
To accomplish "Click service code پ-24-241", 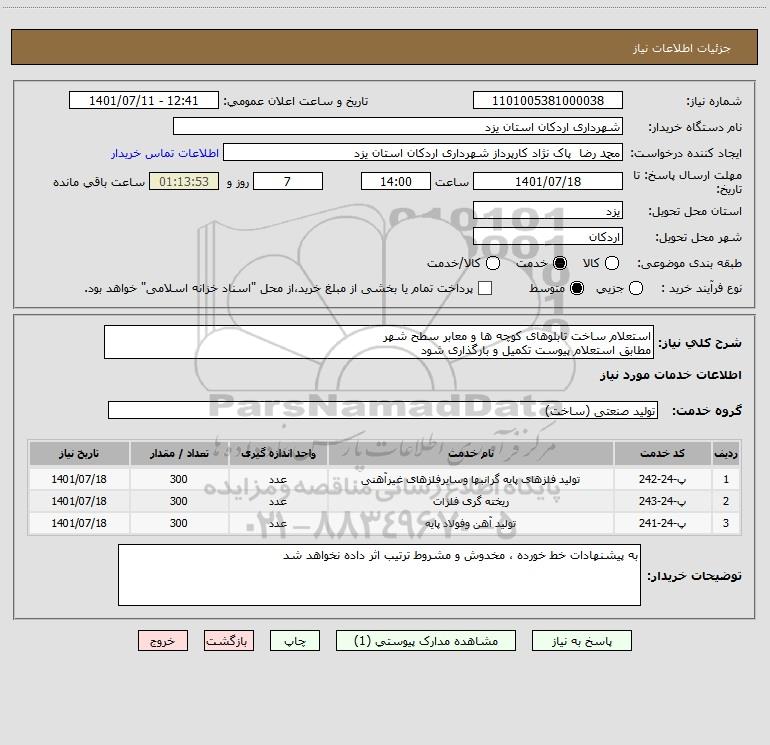I will click(x=662, y=523).
